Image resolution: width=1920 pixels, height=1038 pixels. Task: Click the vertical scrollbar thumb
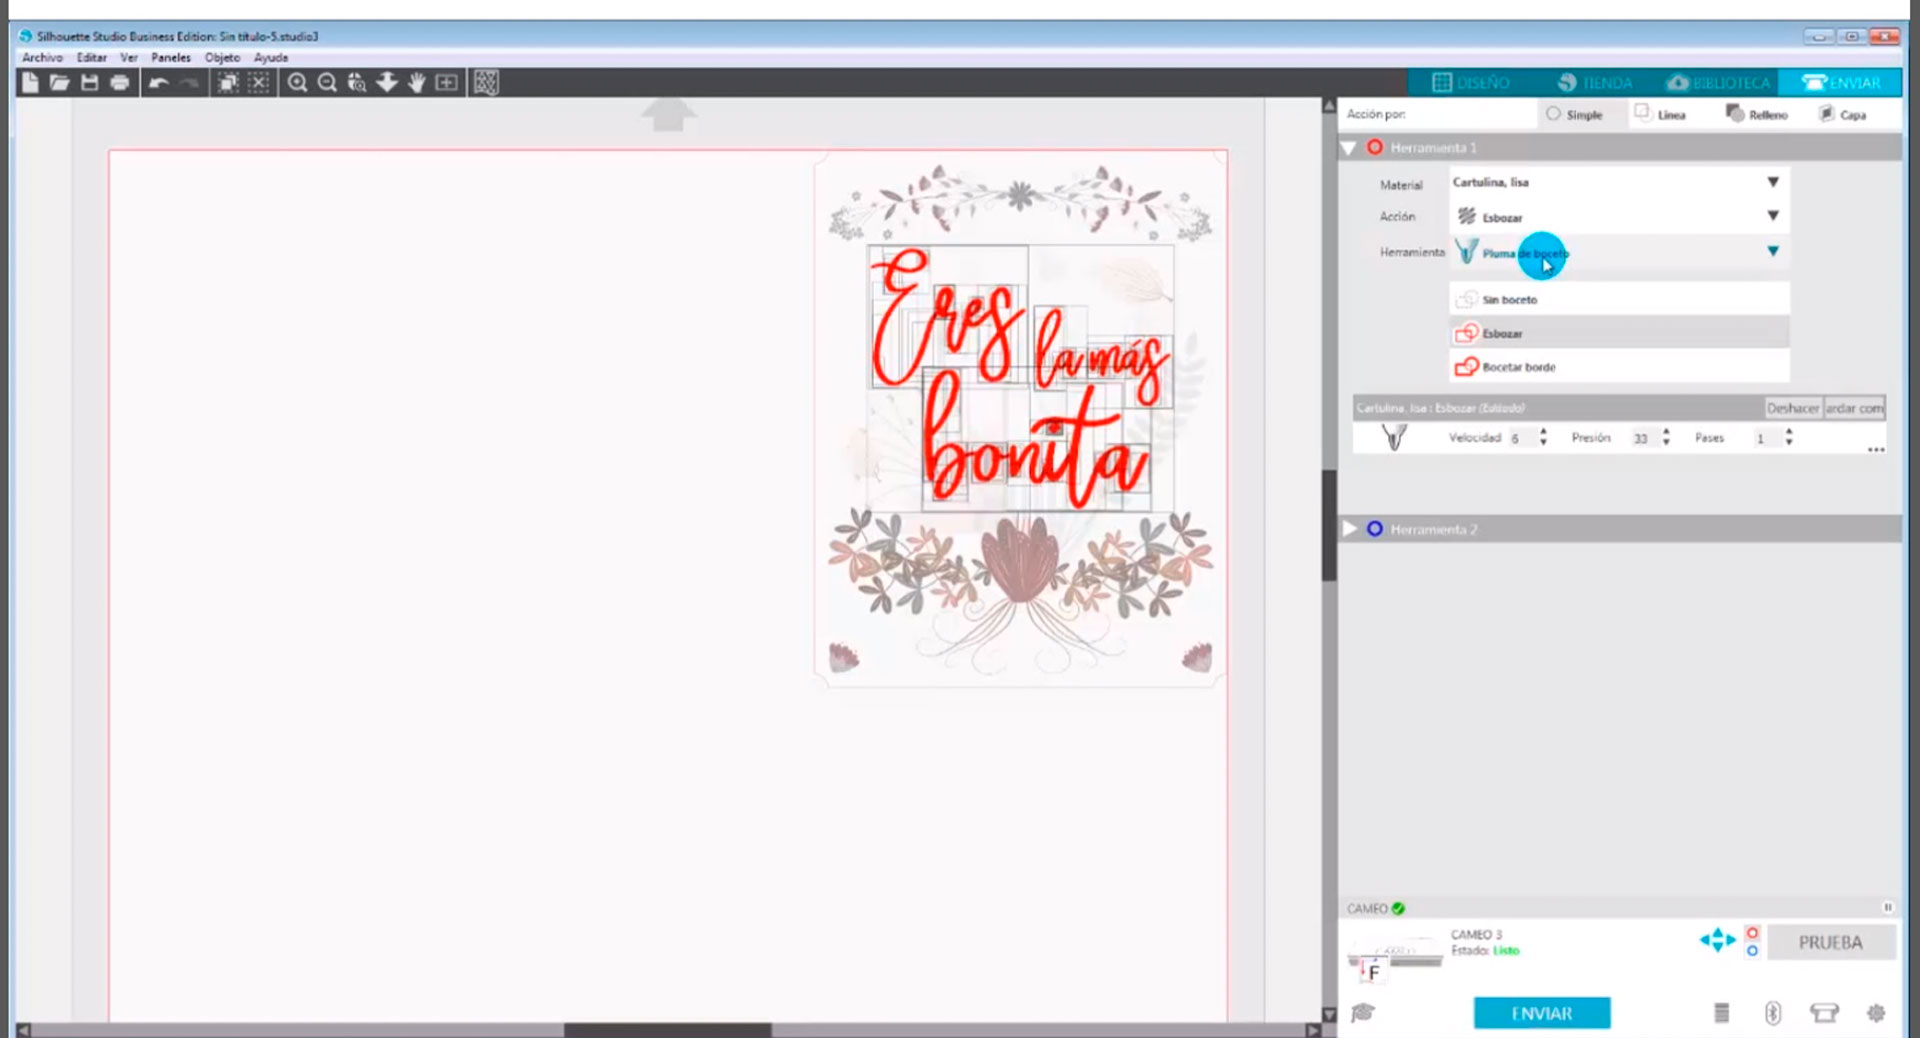(x=1329, y=526)
